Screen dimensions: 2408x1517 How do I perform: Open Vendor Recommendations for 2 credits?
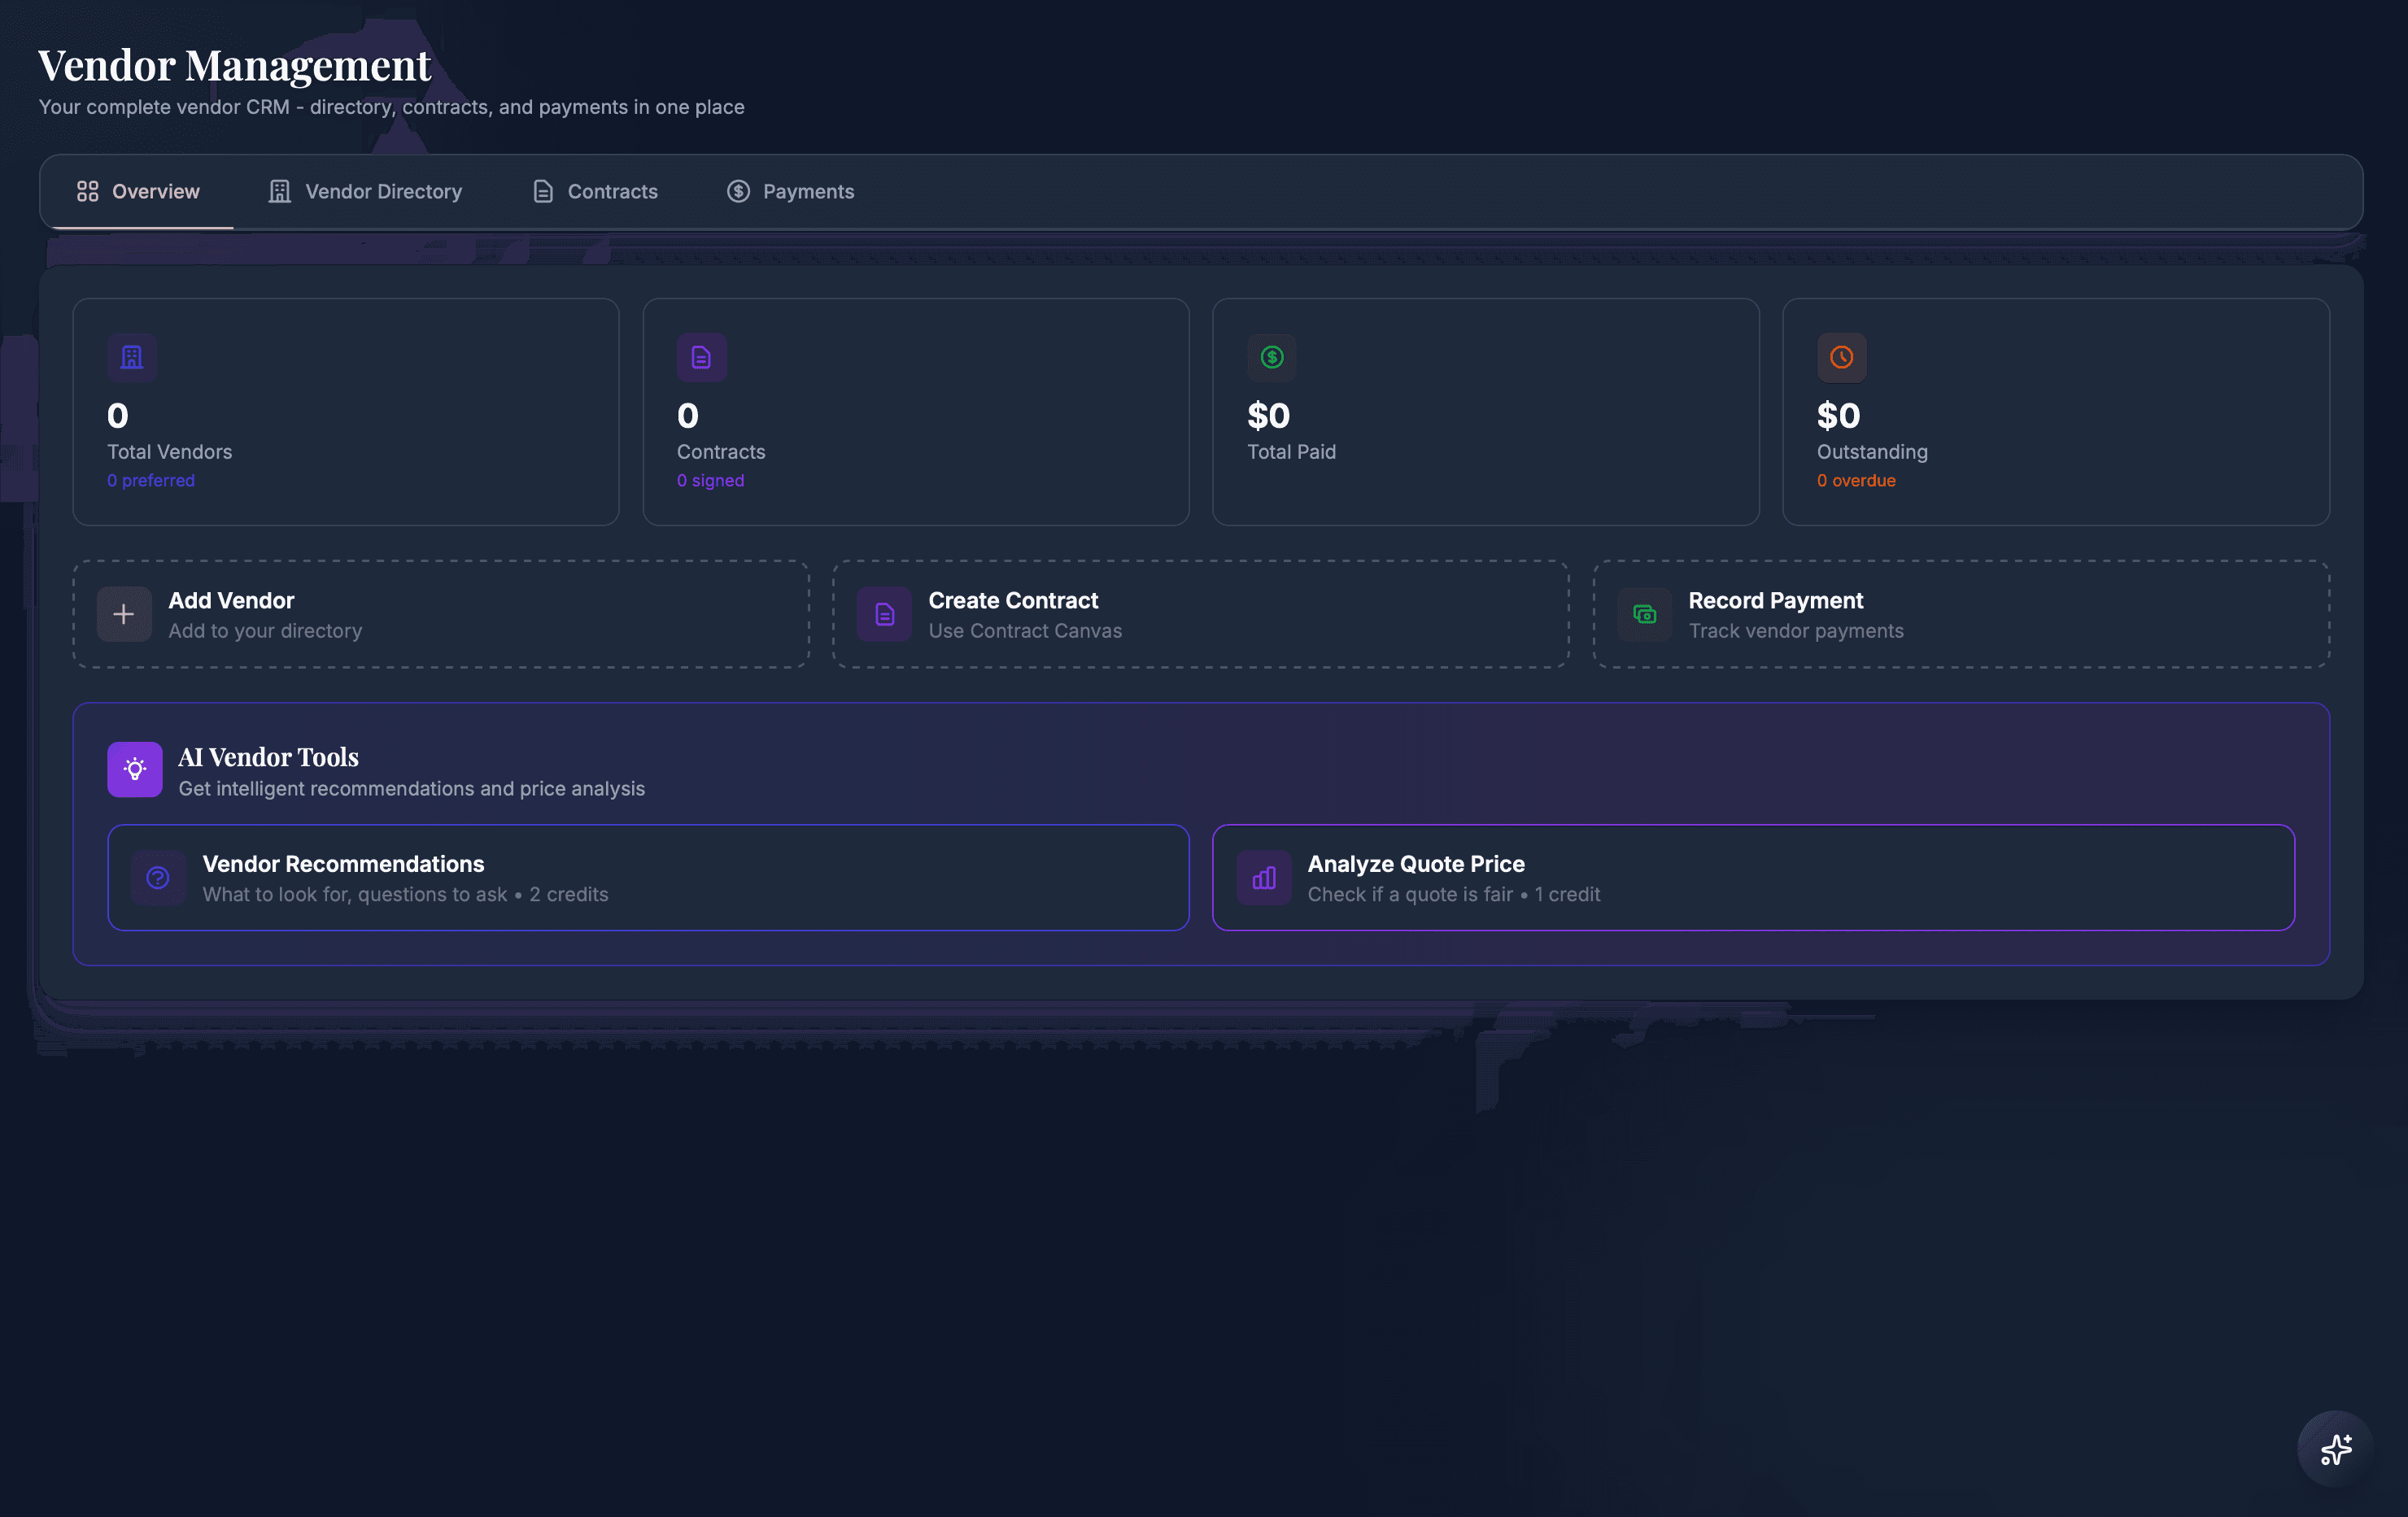[x=648, y=877]
